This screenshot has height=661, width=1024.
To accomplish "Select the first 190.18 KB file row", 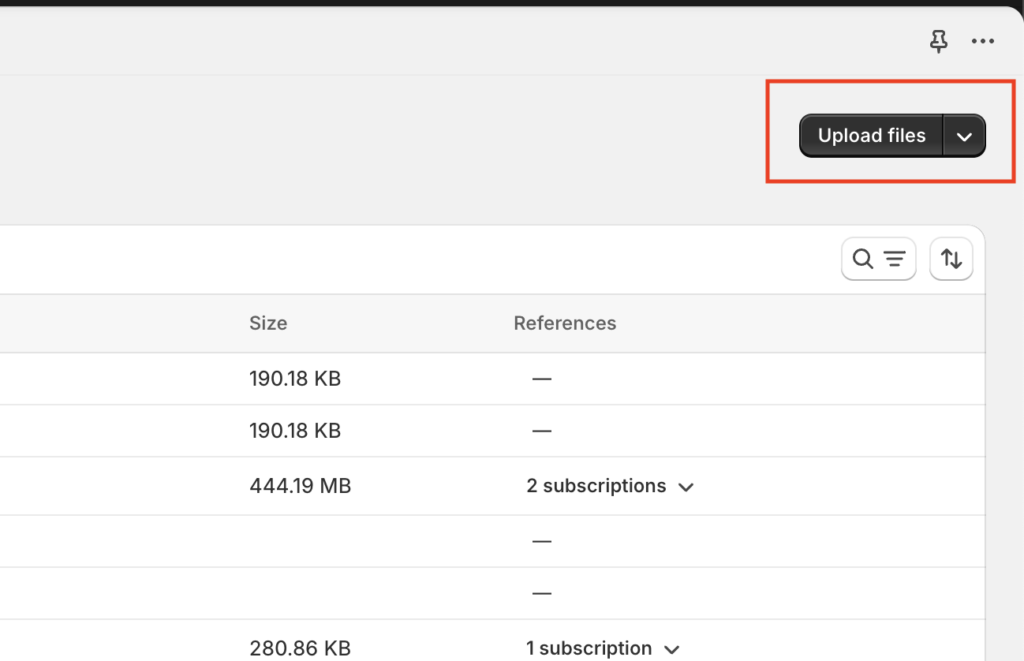I will [492, 379].
